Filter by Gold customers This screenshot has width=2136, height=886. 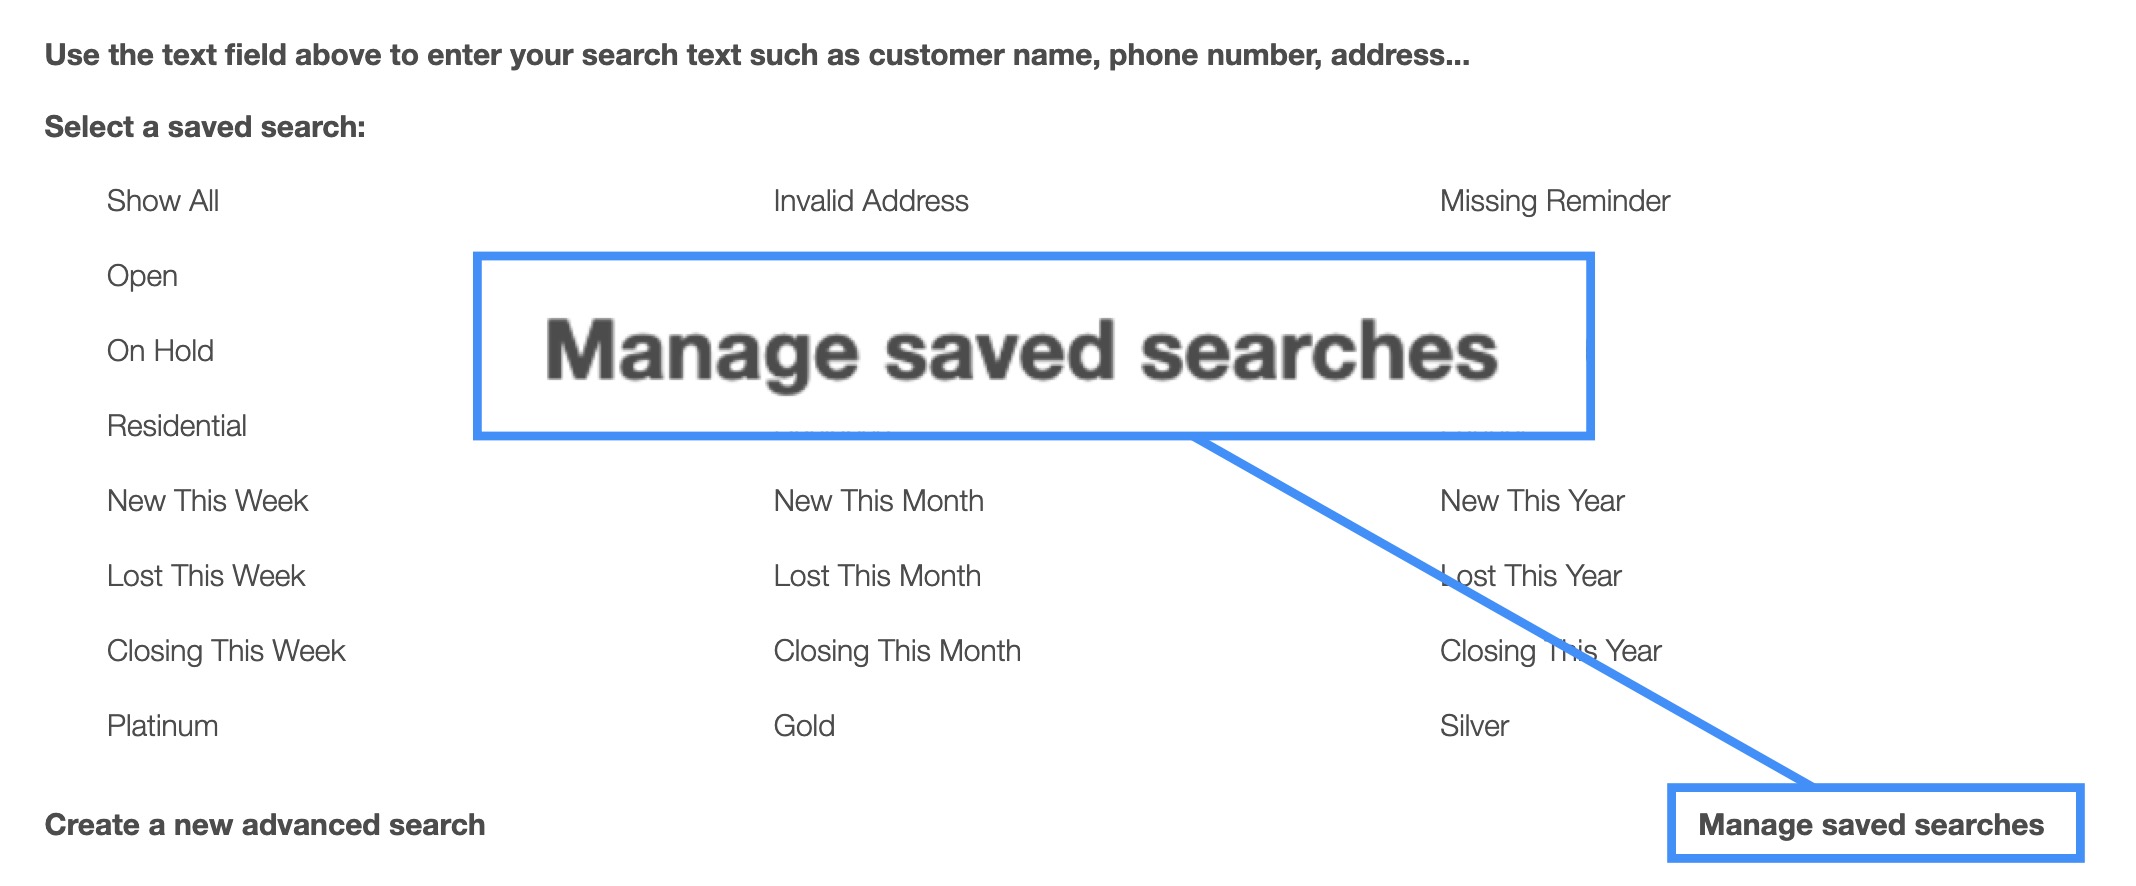[803, 726]
